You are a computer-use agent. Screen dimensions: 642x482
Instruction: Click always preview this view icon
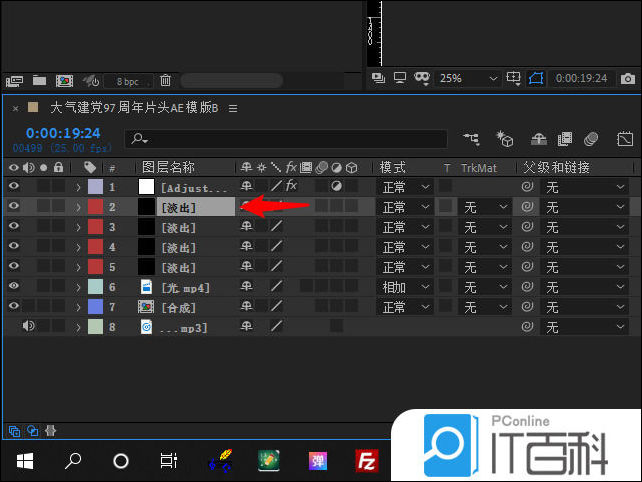click(378, 77)
